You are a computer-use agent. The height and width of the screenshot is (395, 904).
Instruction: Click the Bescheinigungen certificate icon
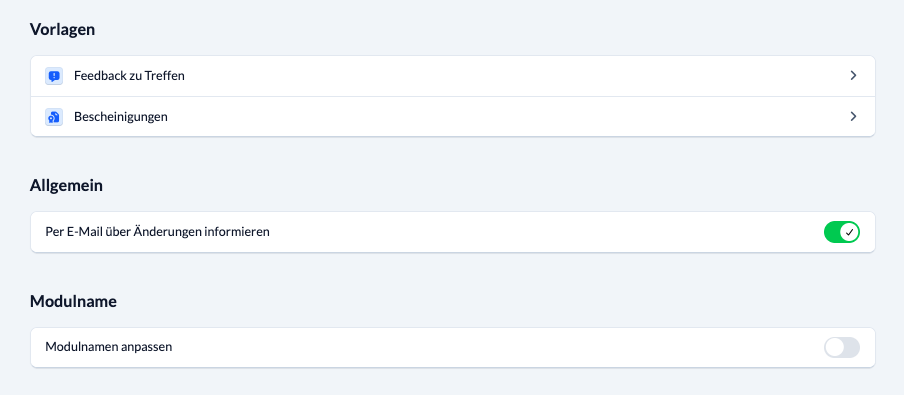point(54,116)
